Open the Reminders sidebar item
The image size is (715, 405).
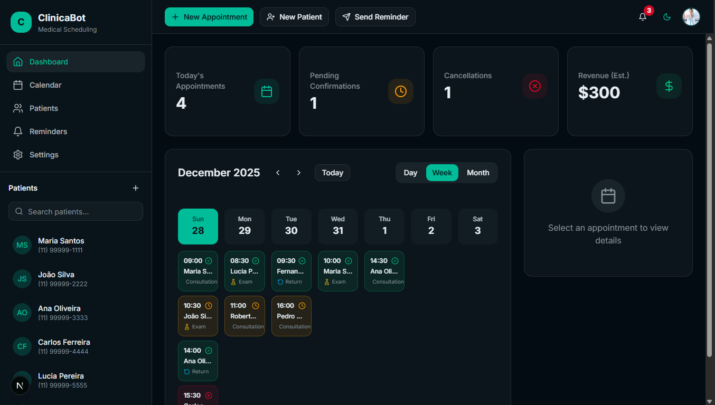pos(49,131)
